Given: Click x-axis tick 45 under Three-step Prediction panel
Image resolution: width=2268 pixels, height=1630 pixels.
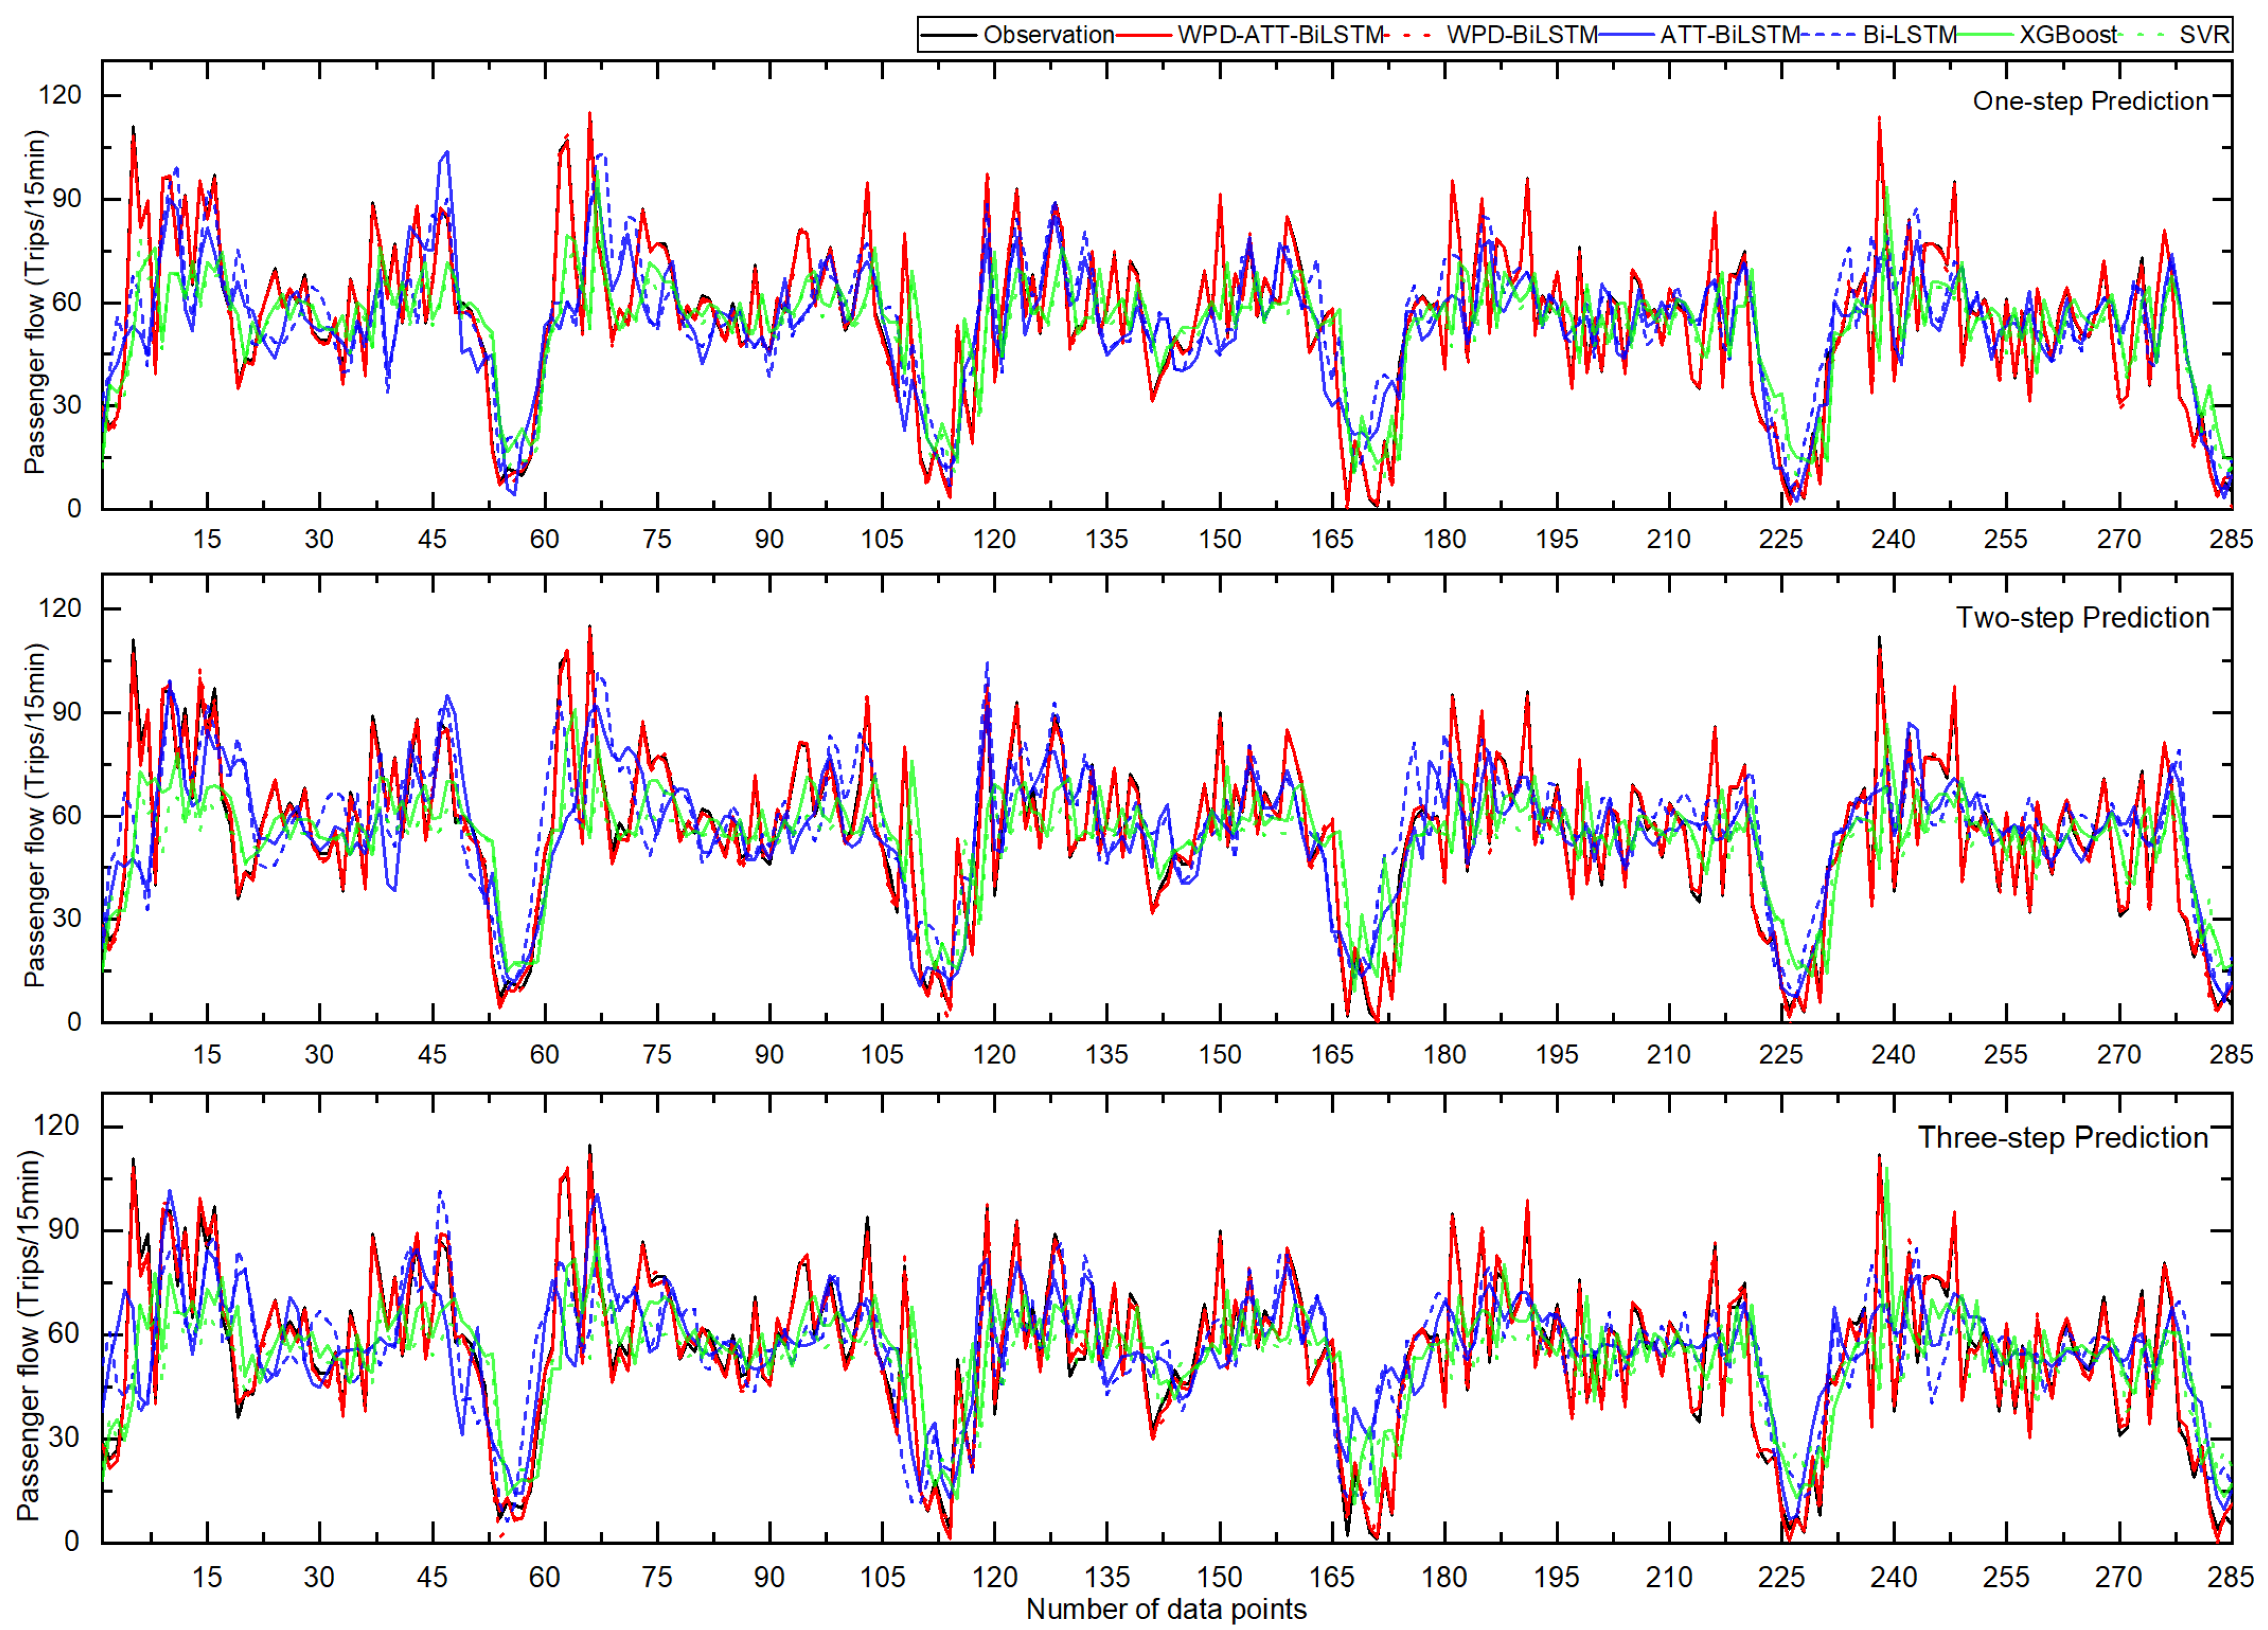Looking at the screenshot, I should 432,1577.
